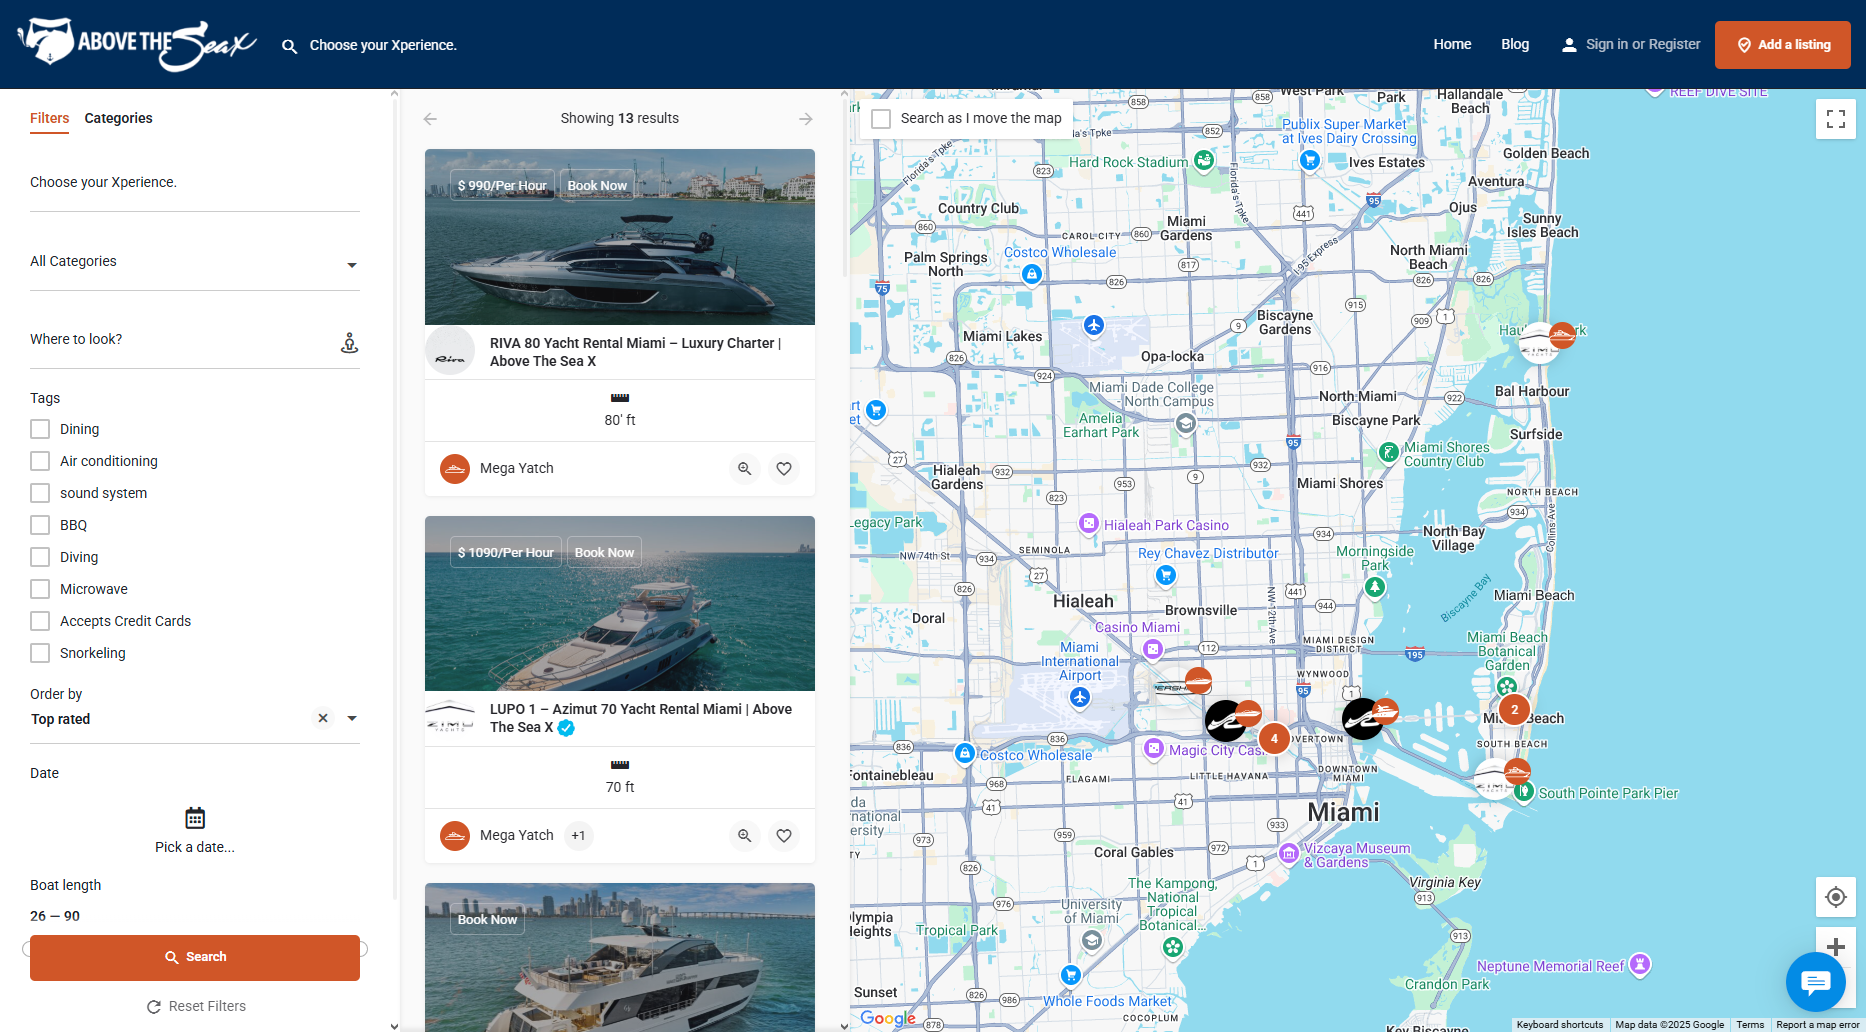The width and height of the screenshot is (1866, 1032).
Task: Open the RIVA 80 Yacht Rental Miami title
Action: pos(636,352)
